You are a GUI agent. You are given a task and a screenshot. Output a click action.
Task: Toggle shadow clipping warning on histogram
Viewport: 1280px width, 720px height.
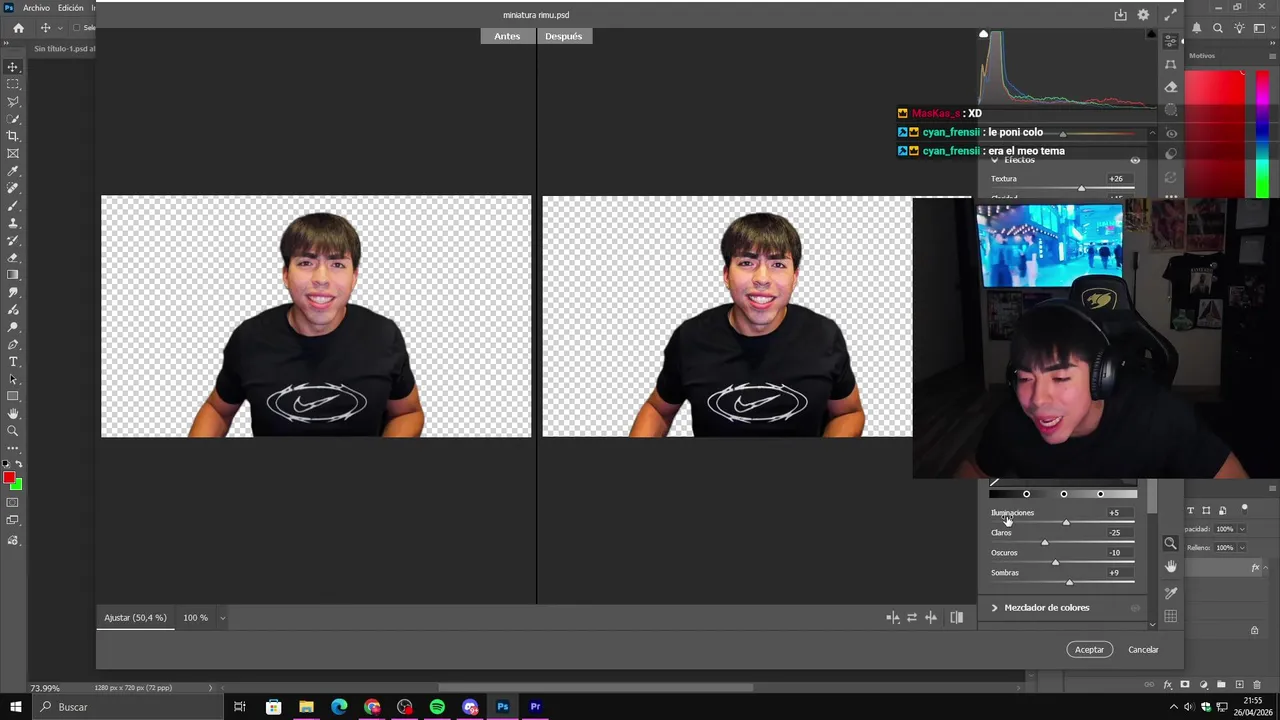tap(983, 34)
